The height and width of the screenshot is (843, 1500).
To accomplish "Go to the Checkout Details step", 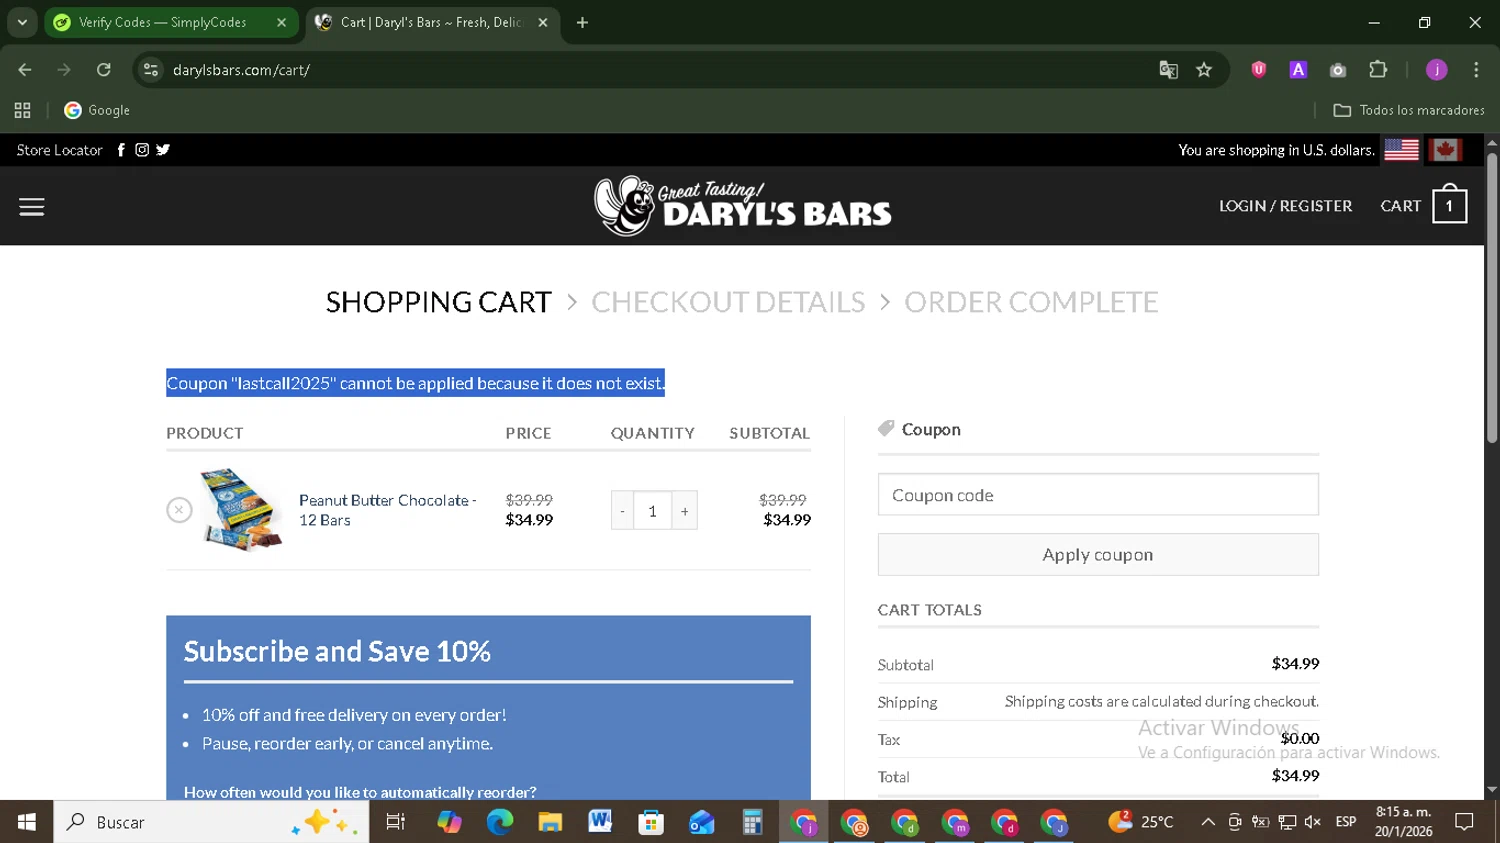I will (728, 302).
